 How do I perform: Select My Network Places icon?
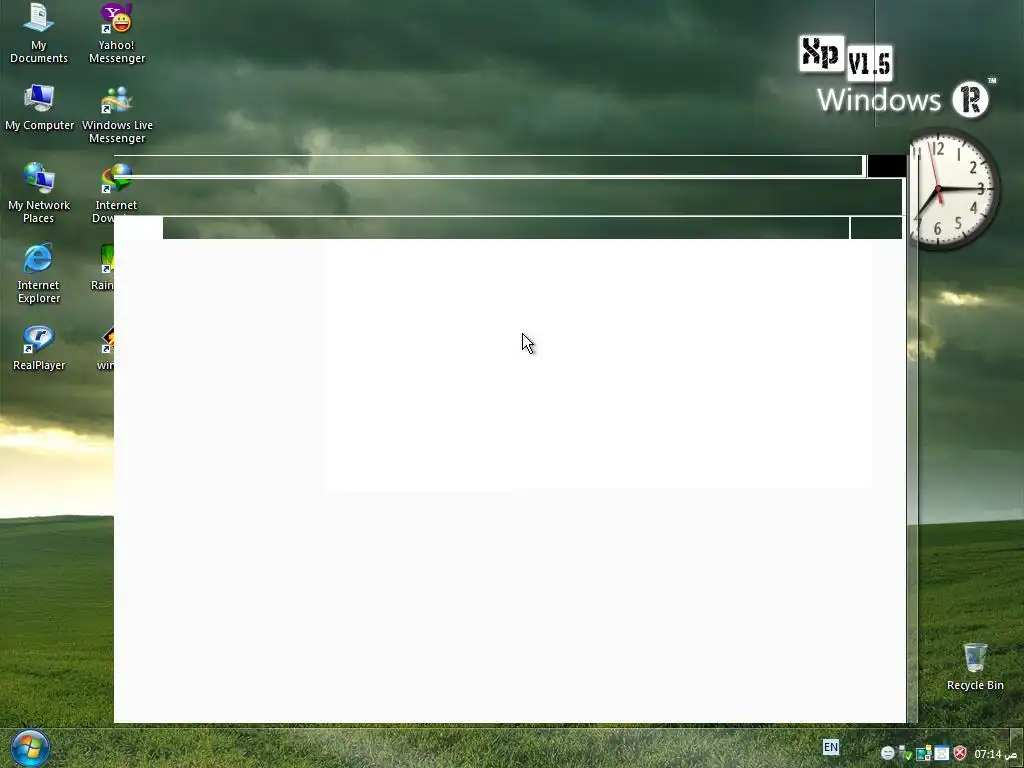39,193
